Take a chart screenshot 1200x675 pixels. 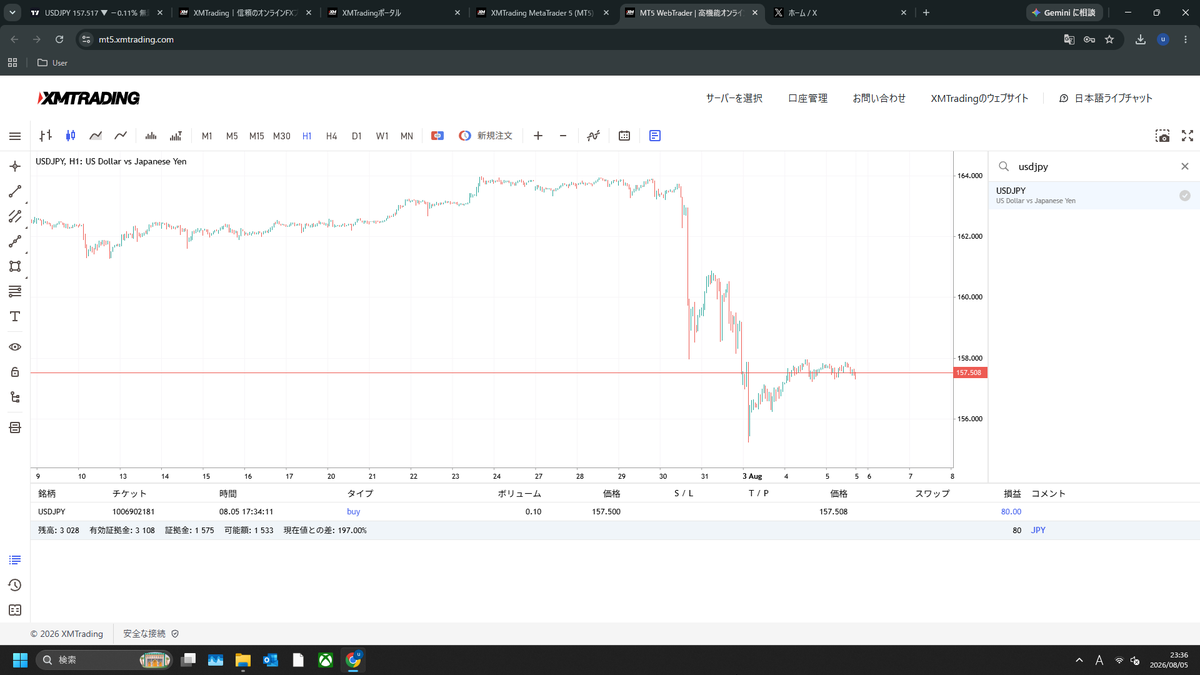[1162, 136]
